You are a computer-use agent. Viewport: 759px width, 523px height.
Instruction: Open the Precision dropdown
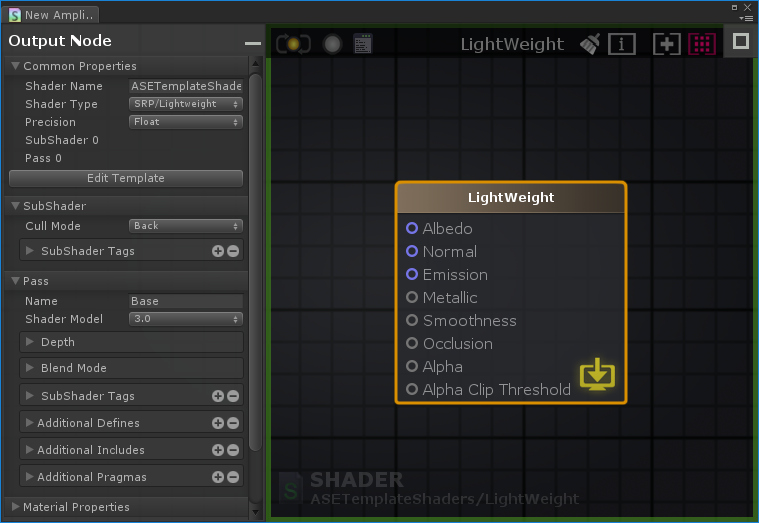[x=186, y=122]
